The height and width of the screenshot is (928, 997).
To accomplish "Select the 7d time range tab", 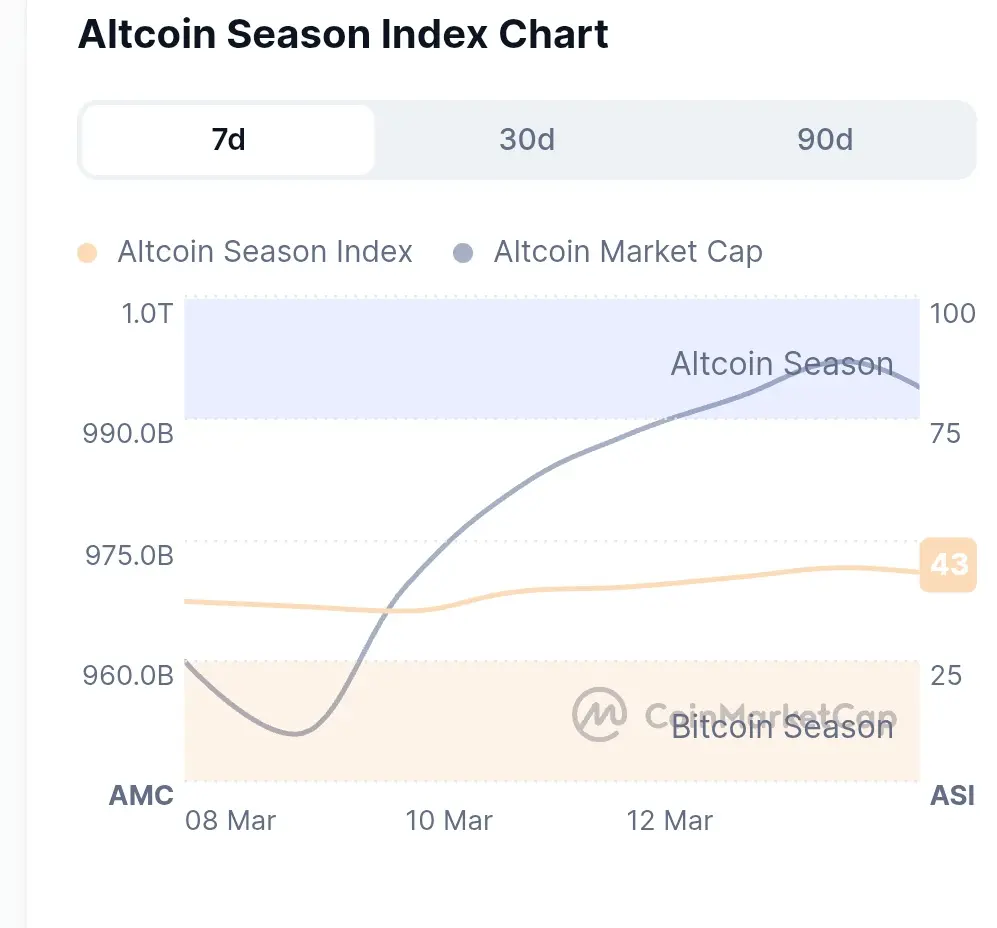I will (228, 140).
